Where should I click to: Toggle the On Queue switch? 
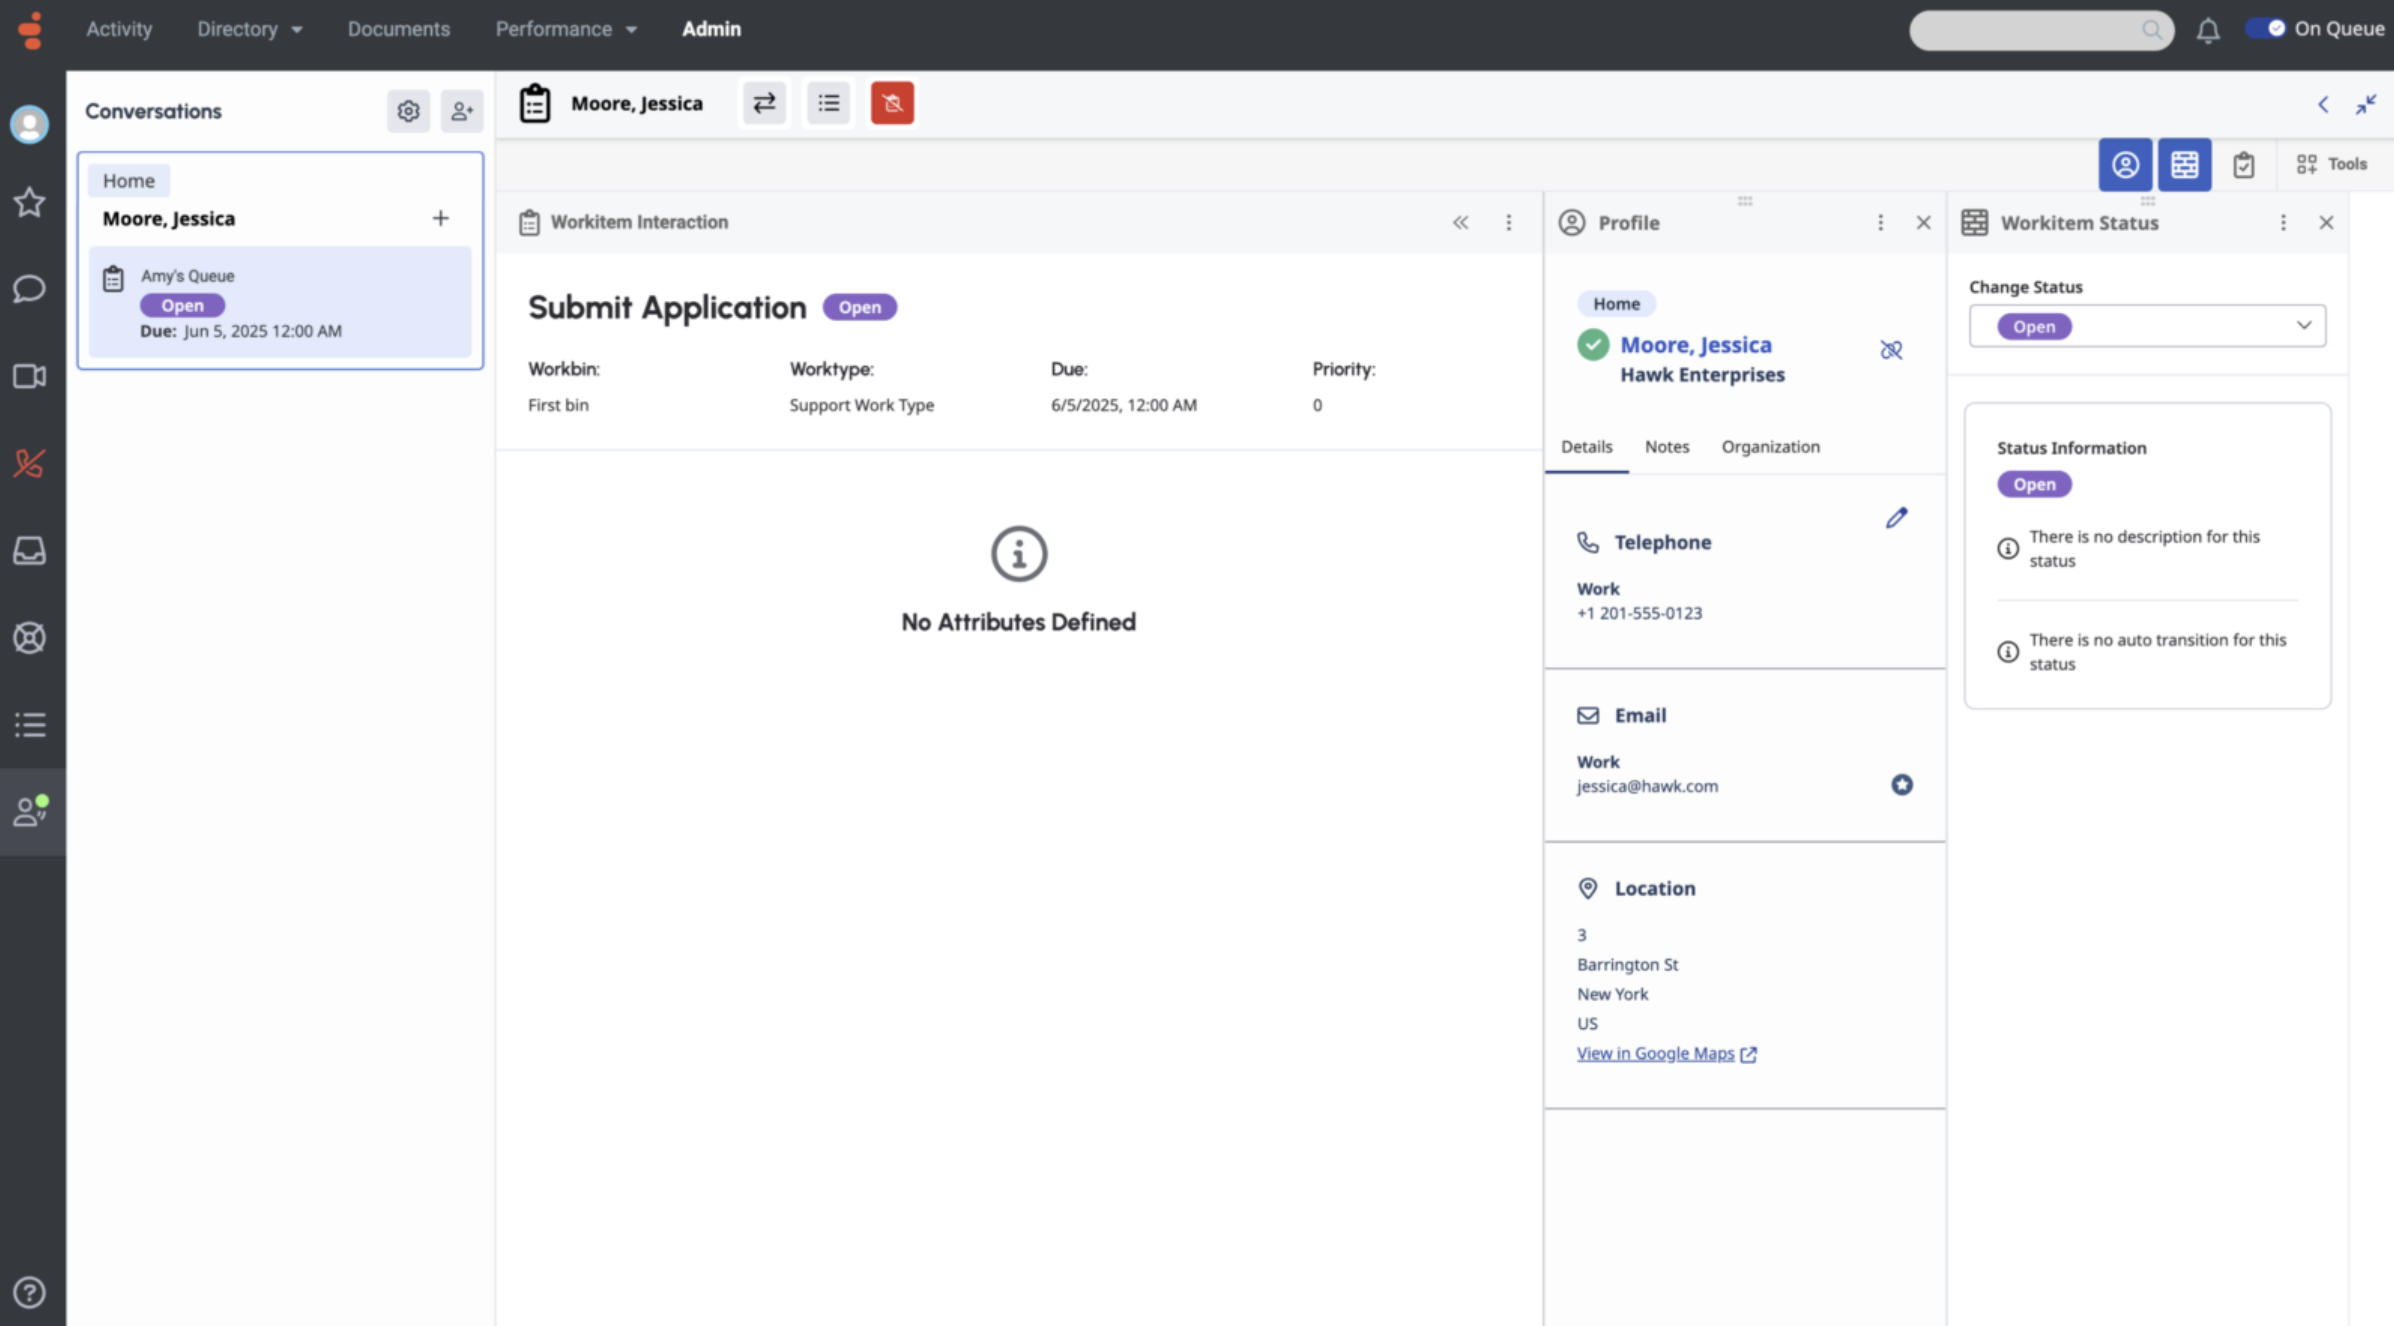click(x=2267, y=29)
